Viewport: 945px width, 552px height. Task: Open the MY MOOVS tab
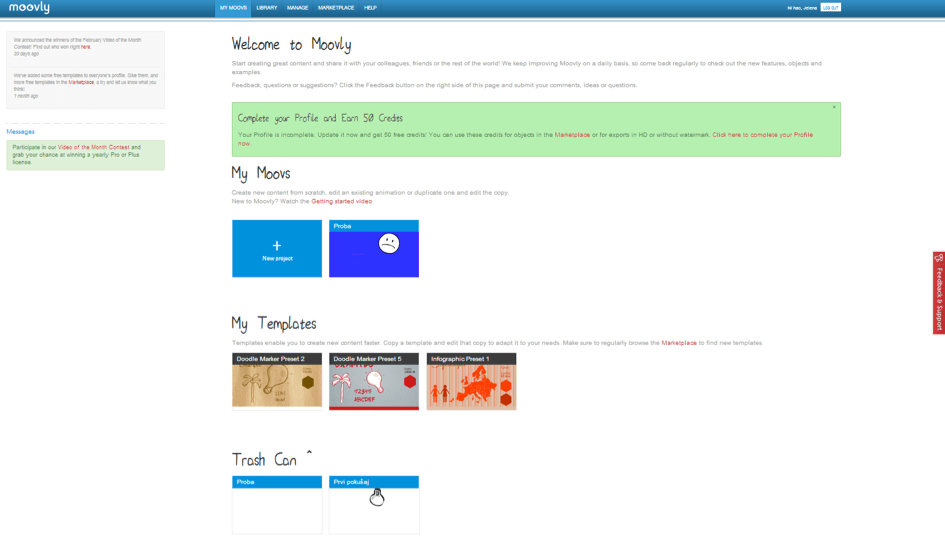[x=233, y=8]
